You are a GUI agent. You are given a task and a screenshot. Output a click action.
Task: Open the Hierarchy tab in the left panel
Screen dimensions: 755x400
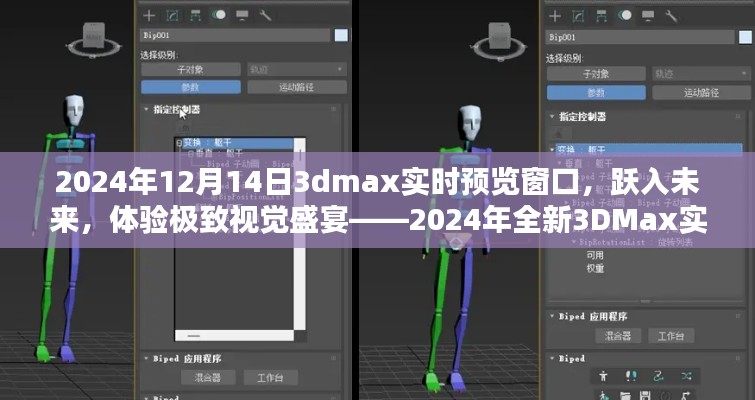click(x=195, y=15)
